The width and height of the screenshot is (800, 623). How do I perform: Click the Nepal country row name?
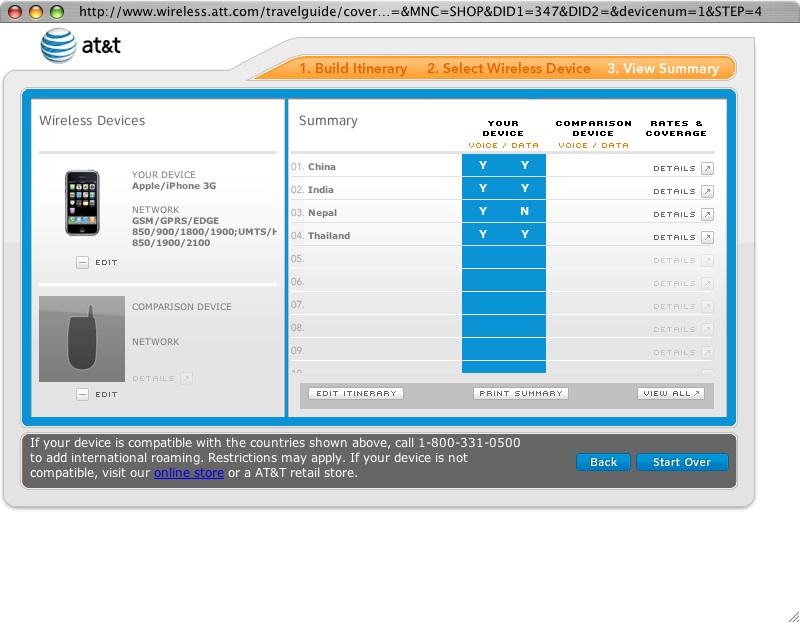322,213
